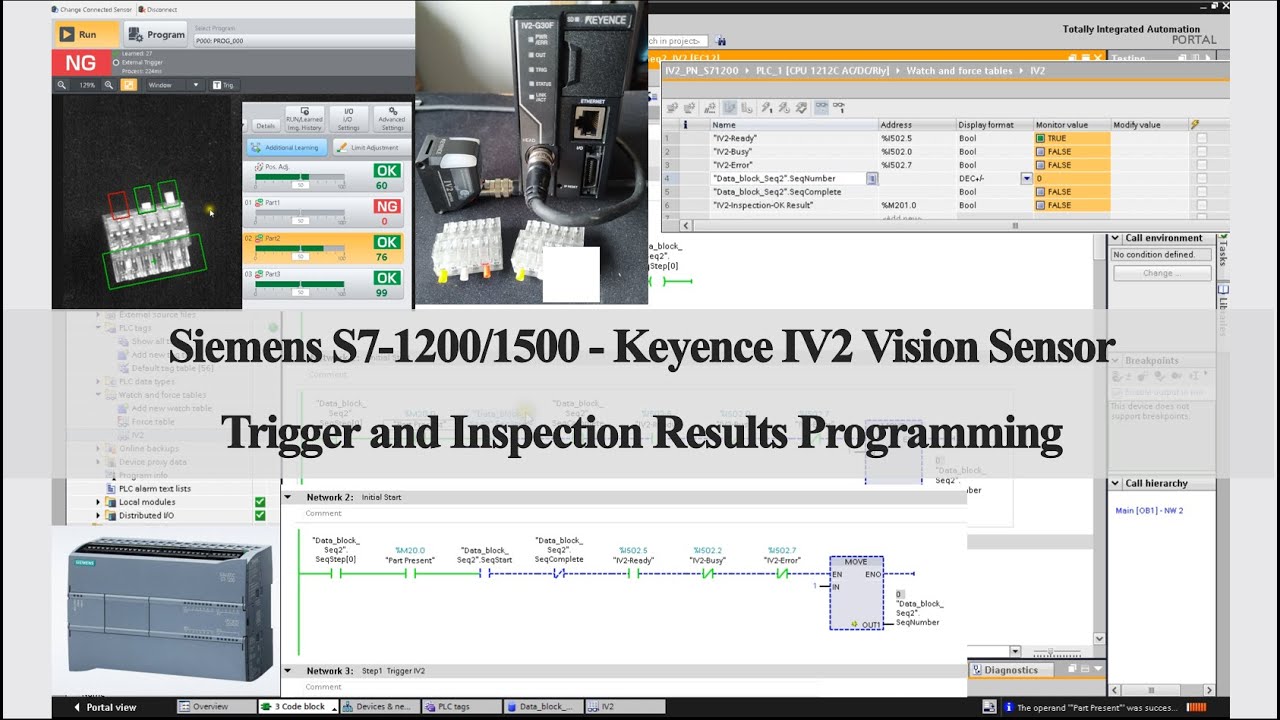
Task: Click the Trig. button
Action: pyautogui.click(x=223, y=85)
